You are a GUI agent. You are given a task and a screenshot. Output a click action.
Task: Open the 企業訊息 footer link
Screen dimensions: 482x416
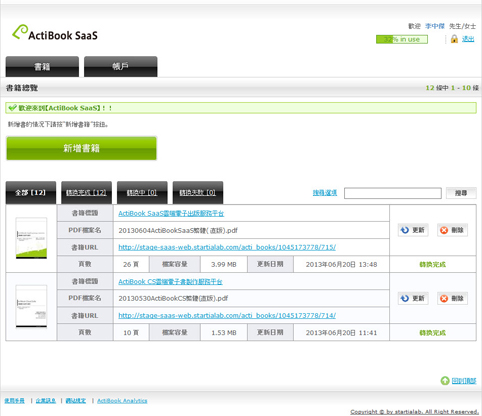[x=46, y=401]
